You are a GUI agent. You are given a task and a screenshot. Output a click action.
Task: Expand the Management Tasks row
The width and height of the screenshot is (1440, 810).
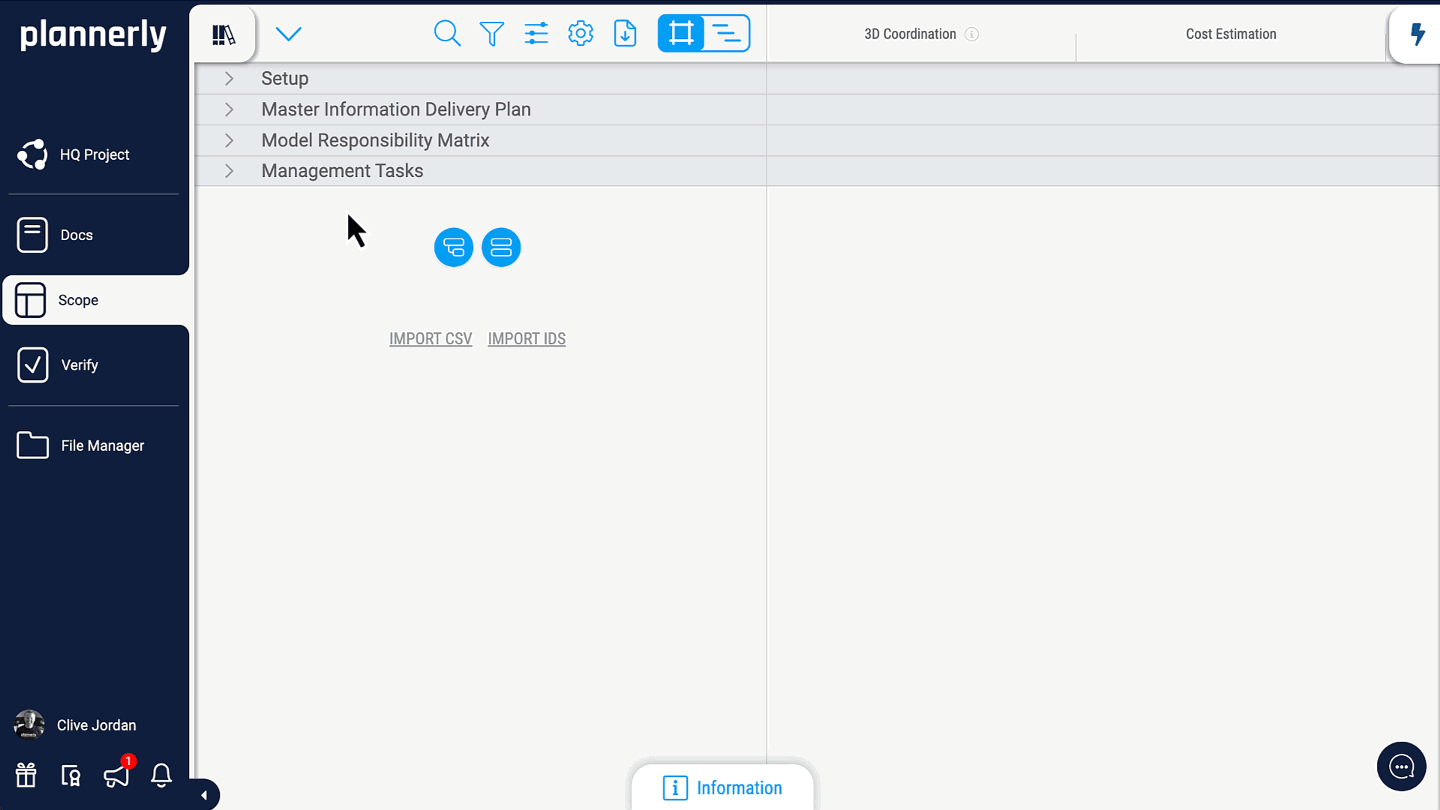pos(229,171)
